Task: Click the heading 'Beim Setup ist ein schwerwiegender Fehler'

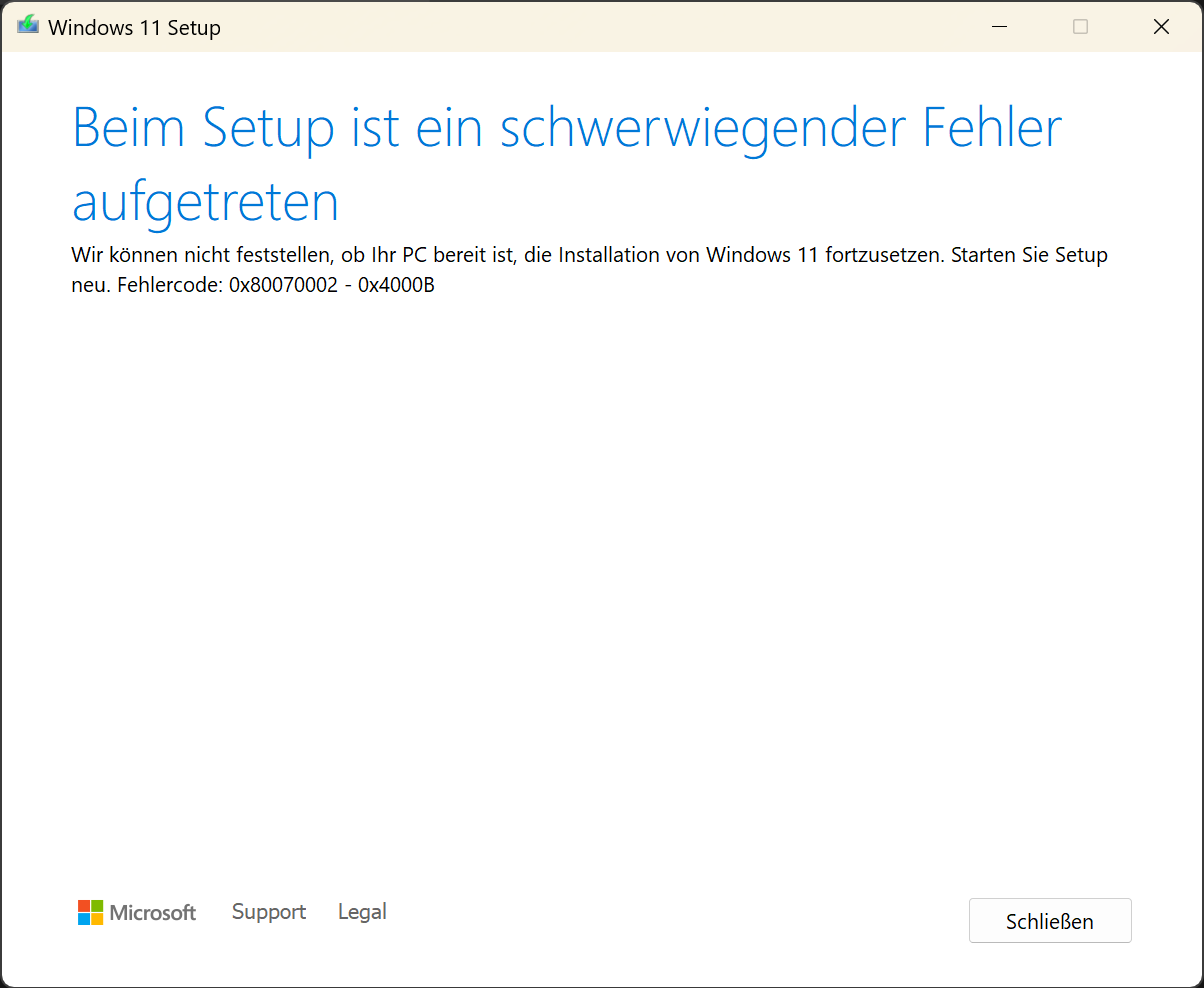Action: [x=567, y=128]
